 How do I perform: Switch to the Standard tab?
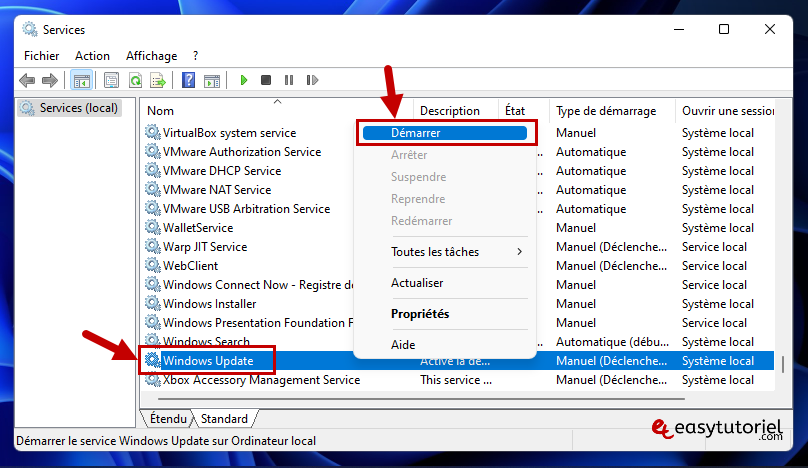(x=224, y=419)
